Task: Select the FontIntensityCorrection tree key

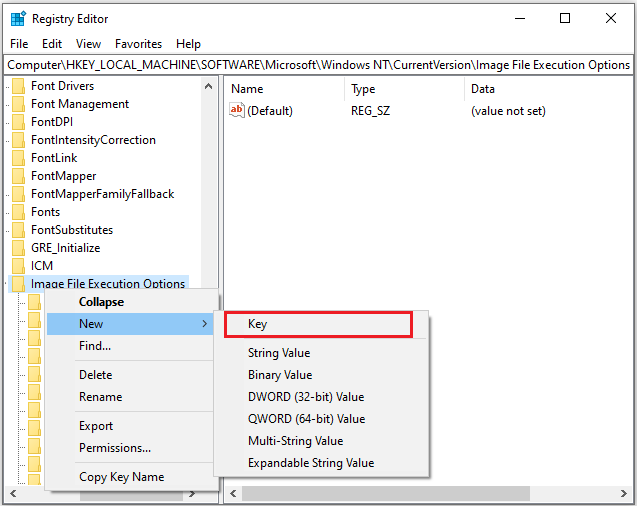Action: click(93, 140)
